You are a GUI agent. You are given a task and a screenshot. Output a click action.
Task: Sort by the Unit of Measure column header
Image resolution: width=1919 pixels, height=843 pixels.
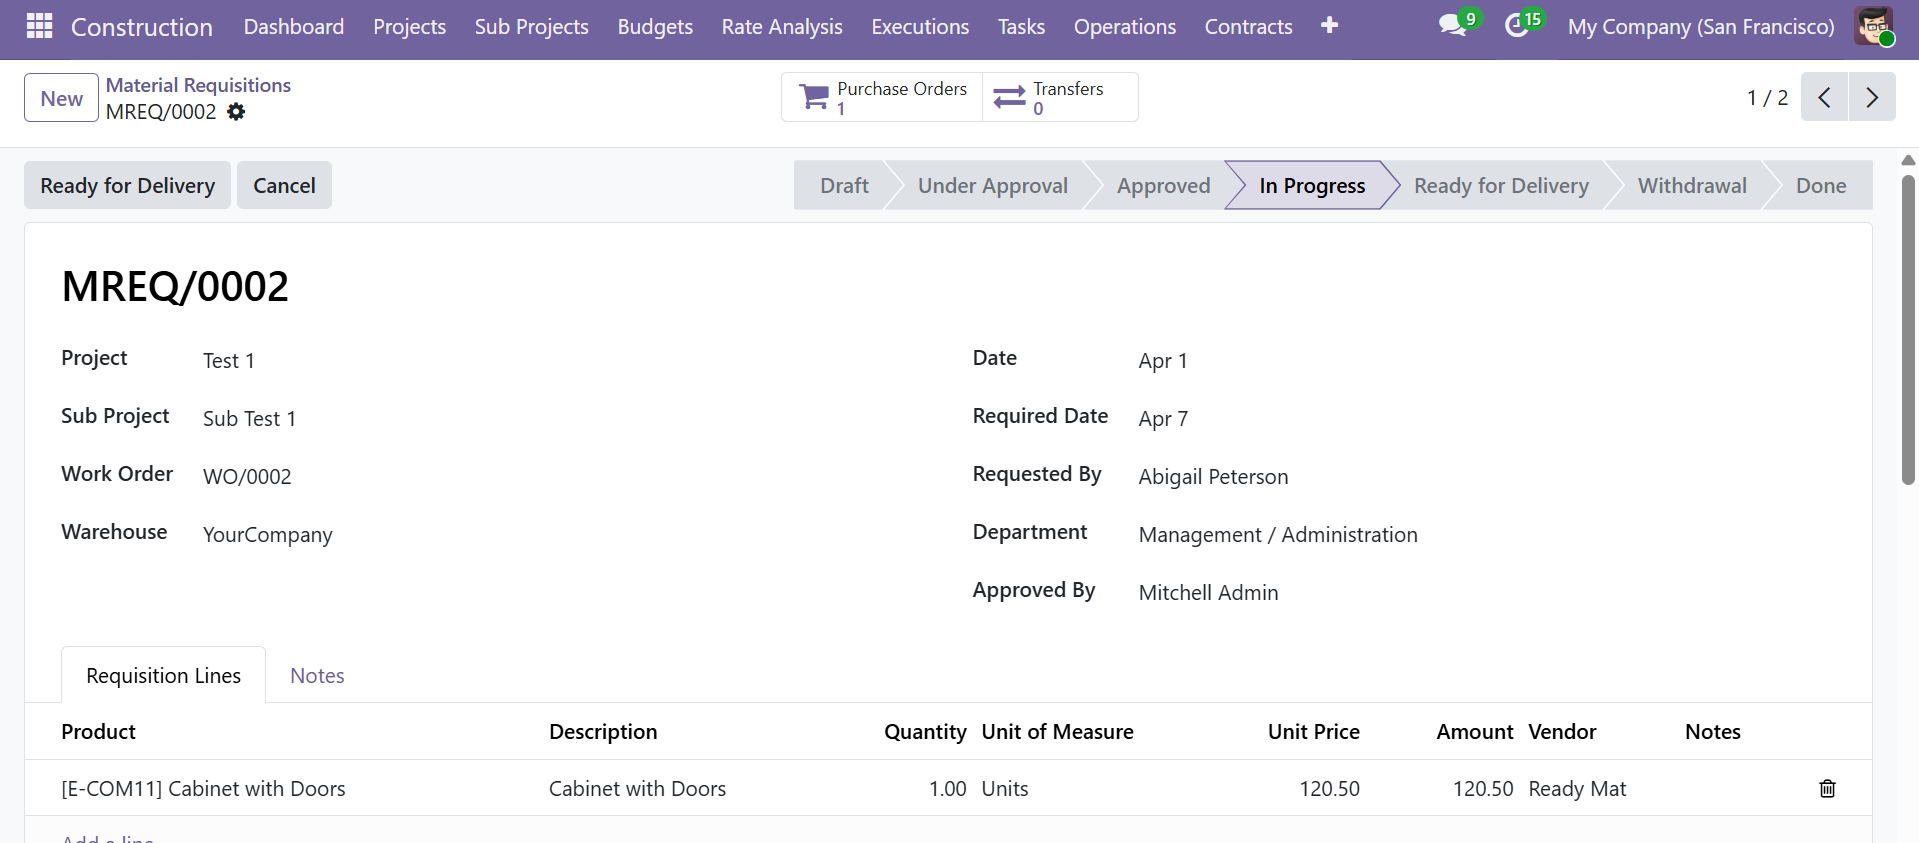click(1057, 731)
